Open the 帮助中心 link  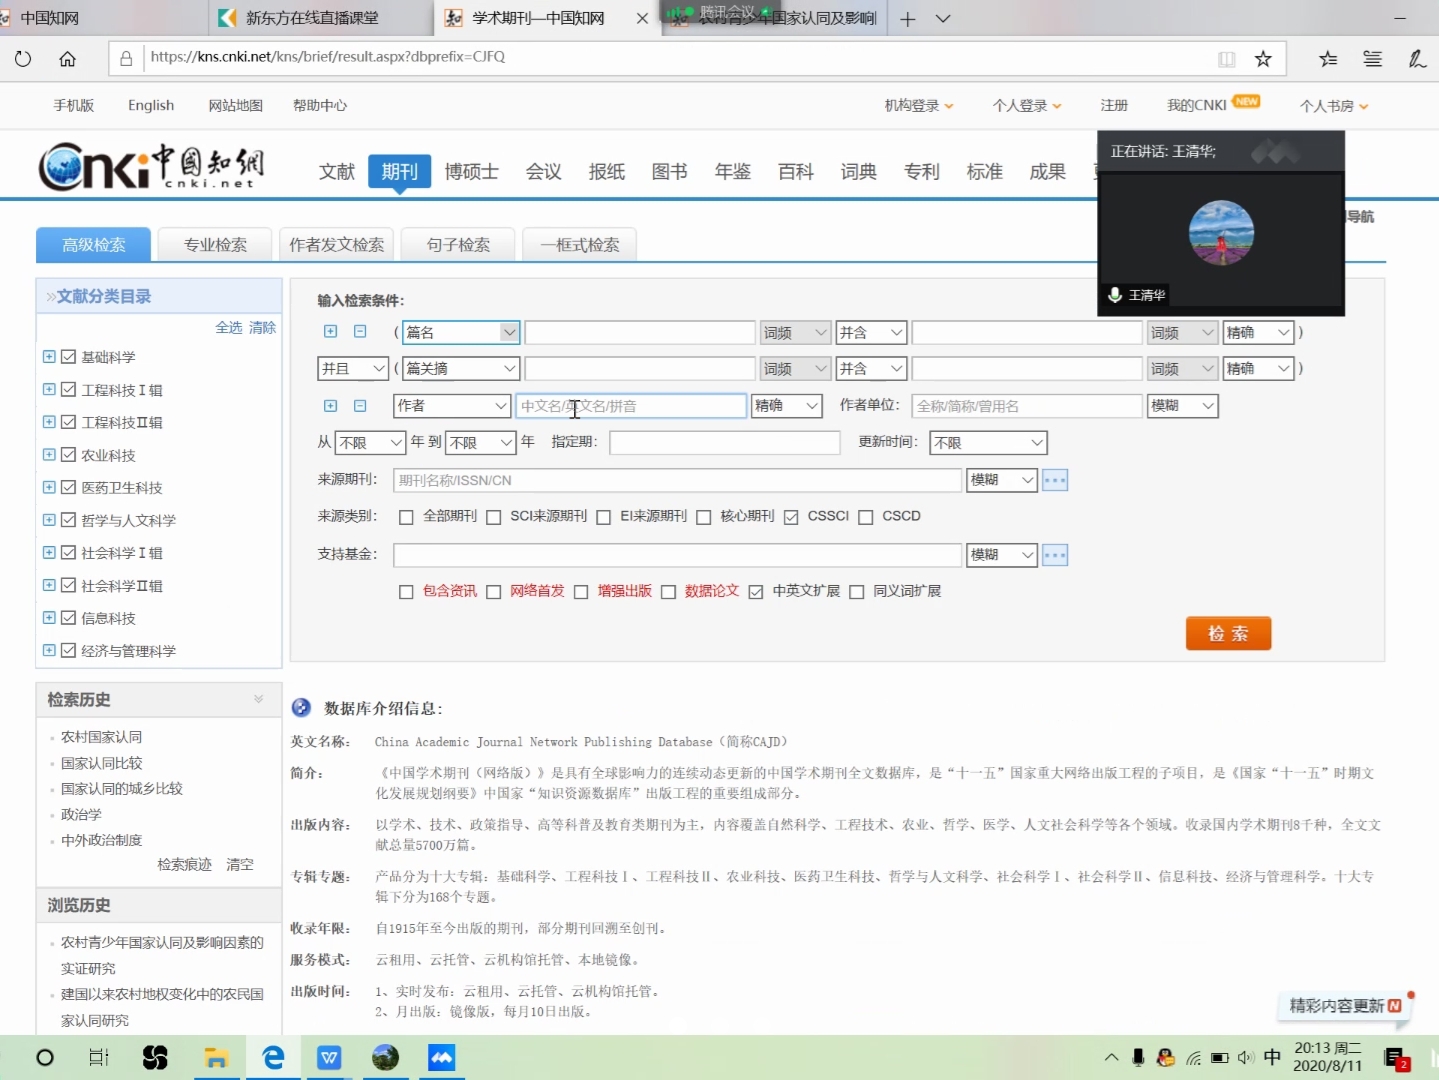point(320,106)
